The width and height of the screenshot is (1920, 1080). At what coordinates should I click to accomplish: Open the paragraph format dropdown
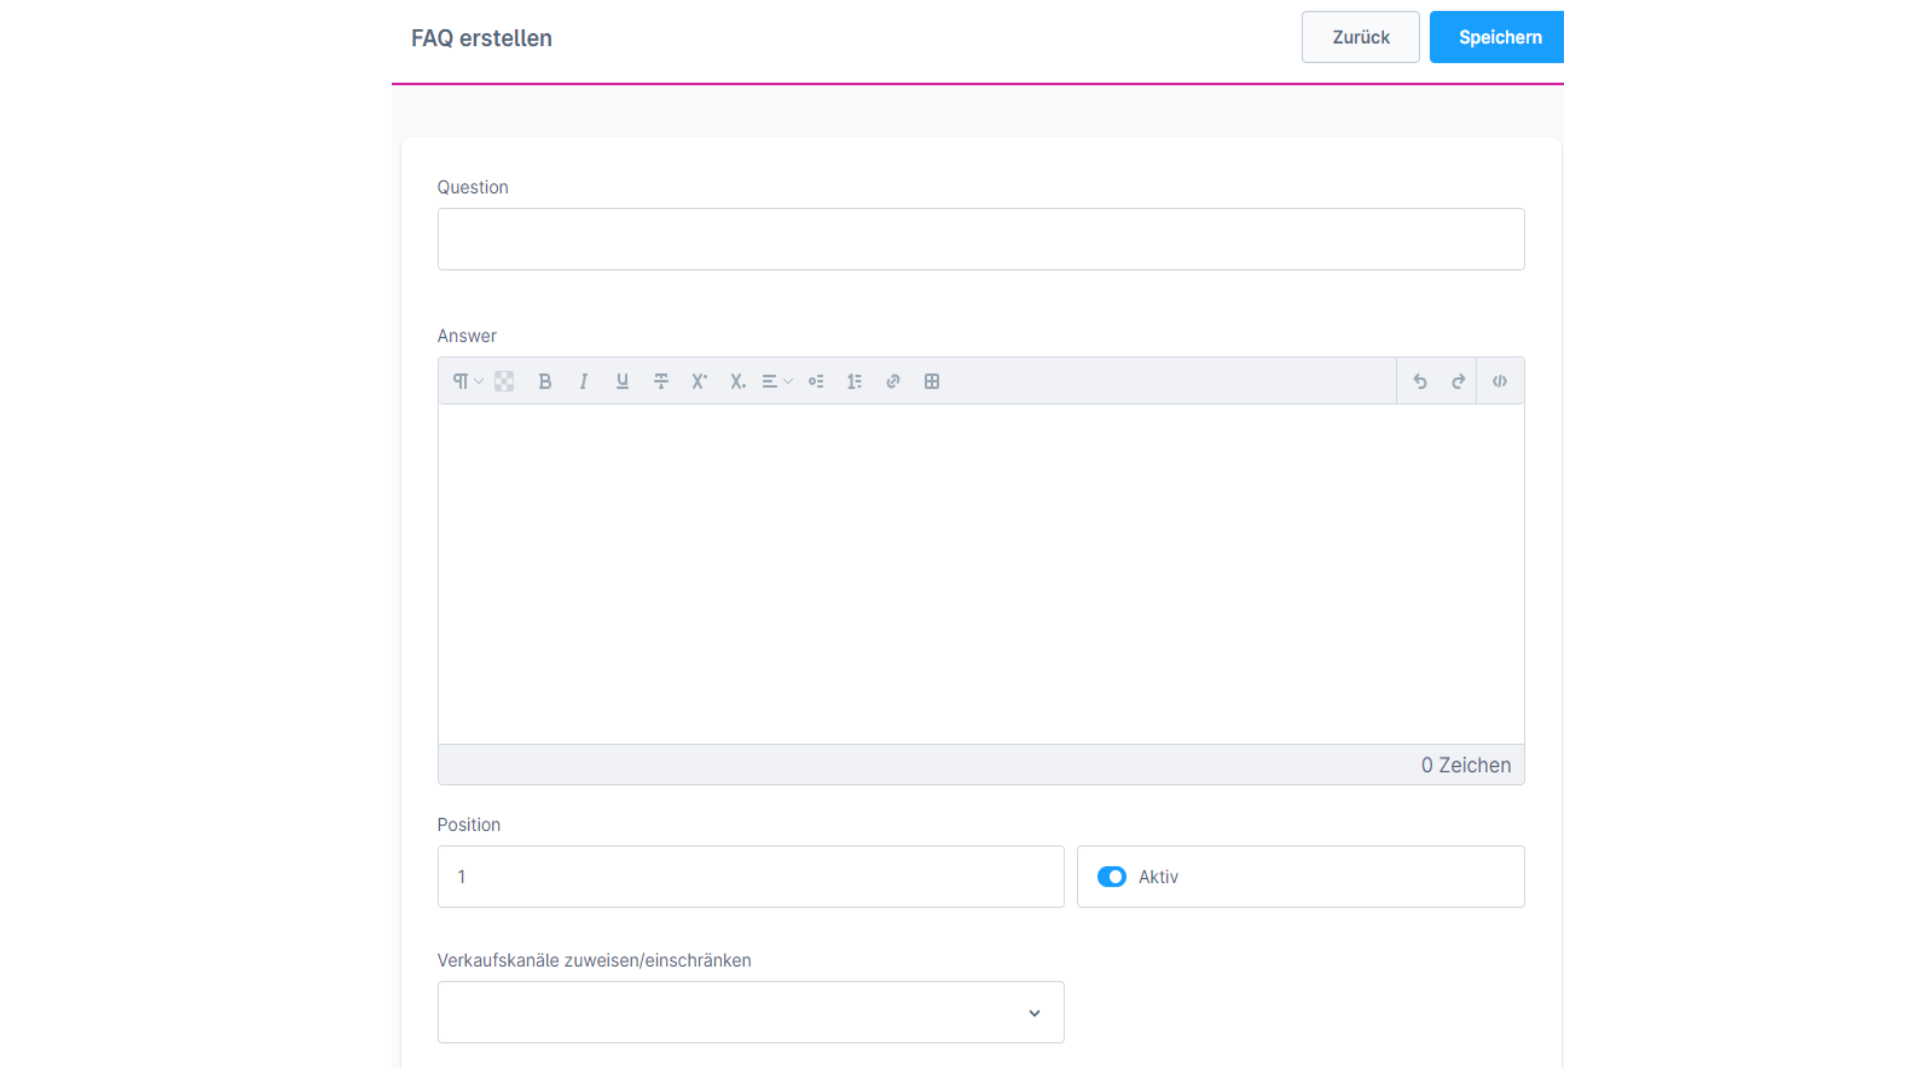[467, 381]
